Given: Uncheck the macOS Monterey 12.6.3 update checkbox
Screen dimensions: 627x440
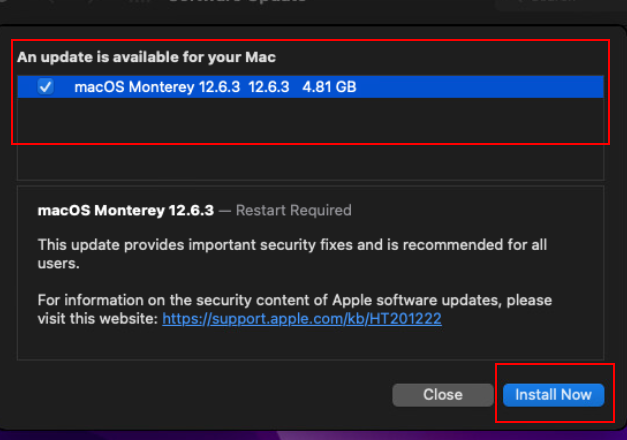Looking at the screenshot, I should [x=46, y=86].
